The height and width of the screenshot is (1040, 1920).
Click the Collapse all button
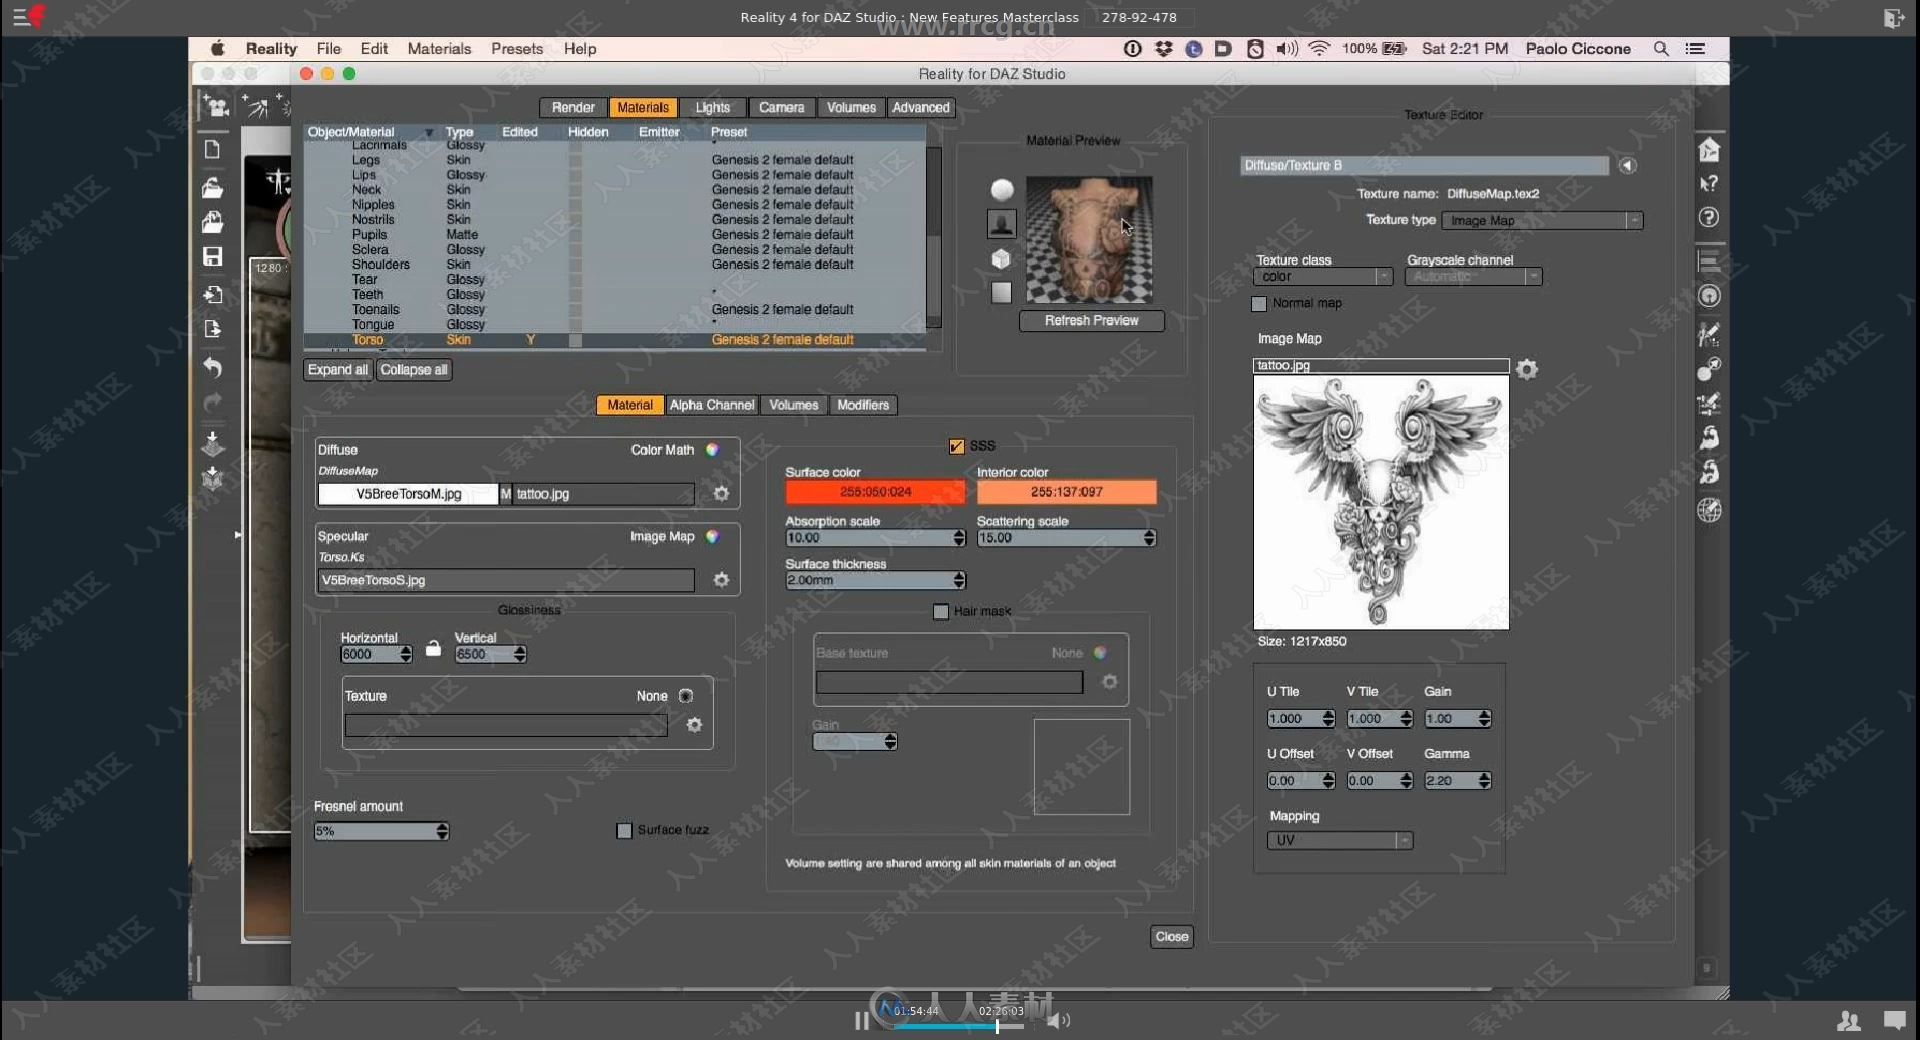(414, 370)
